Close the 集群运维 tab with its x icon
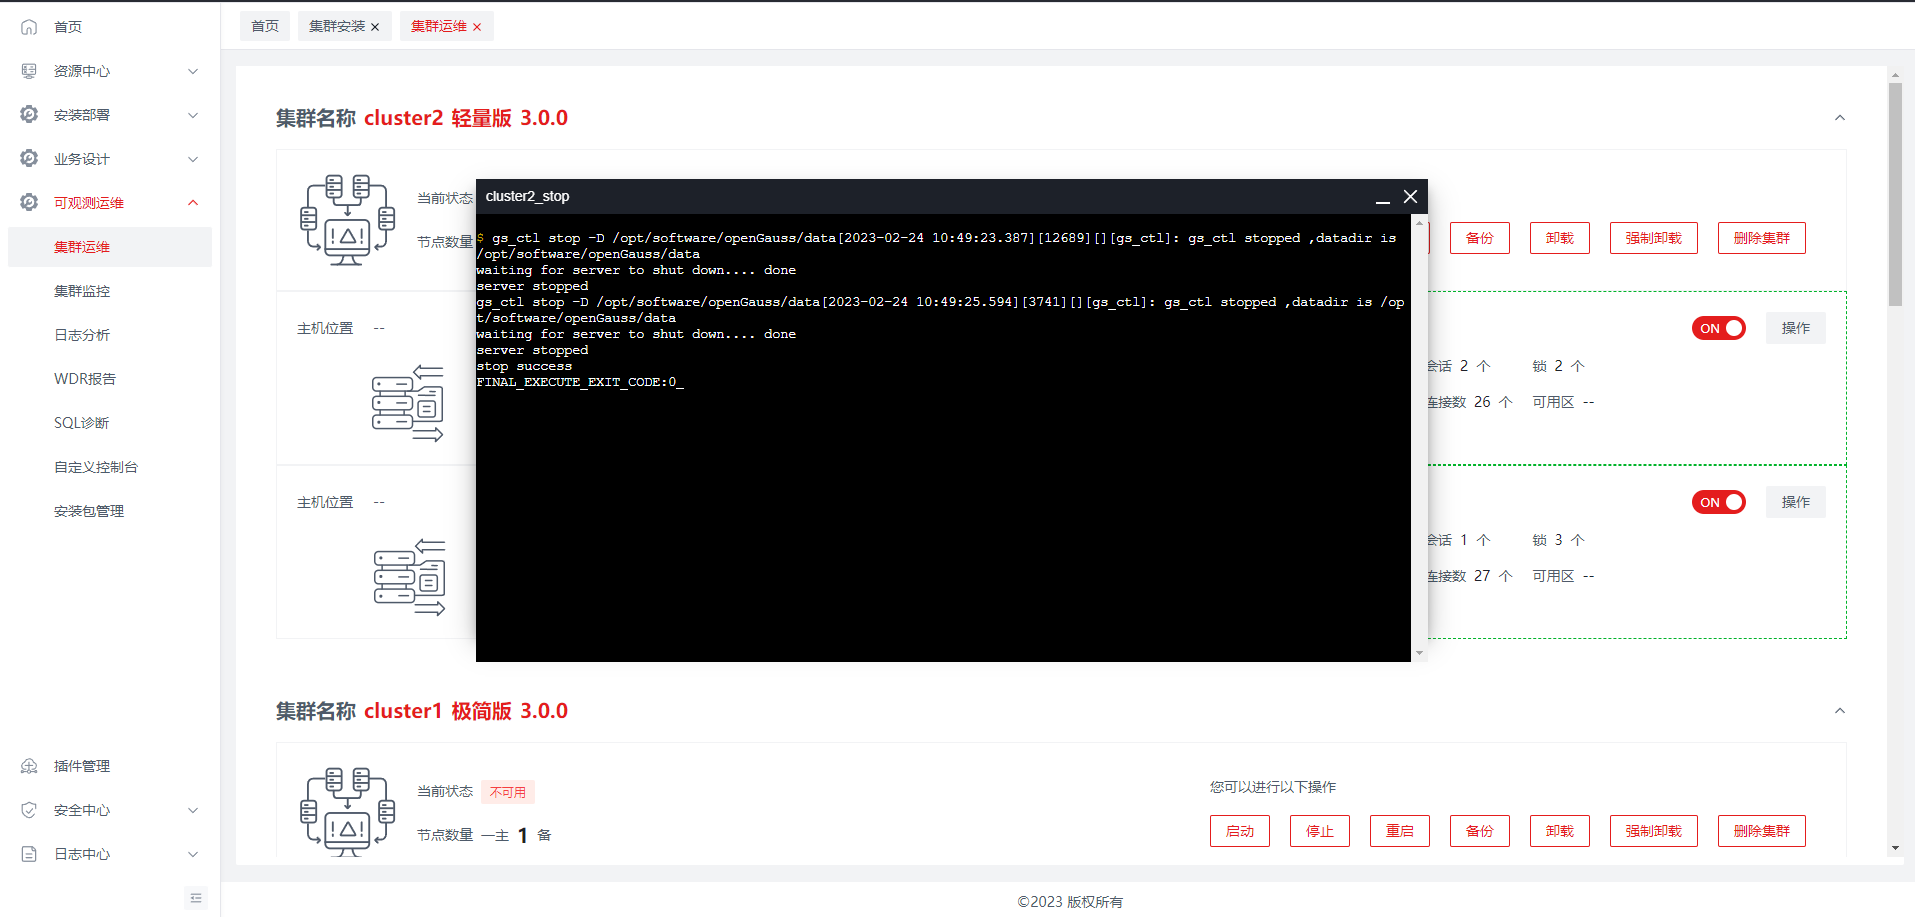This screenshot has height=917, width=1915. tap(477, 27)
